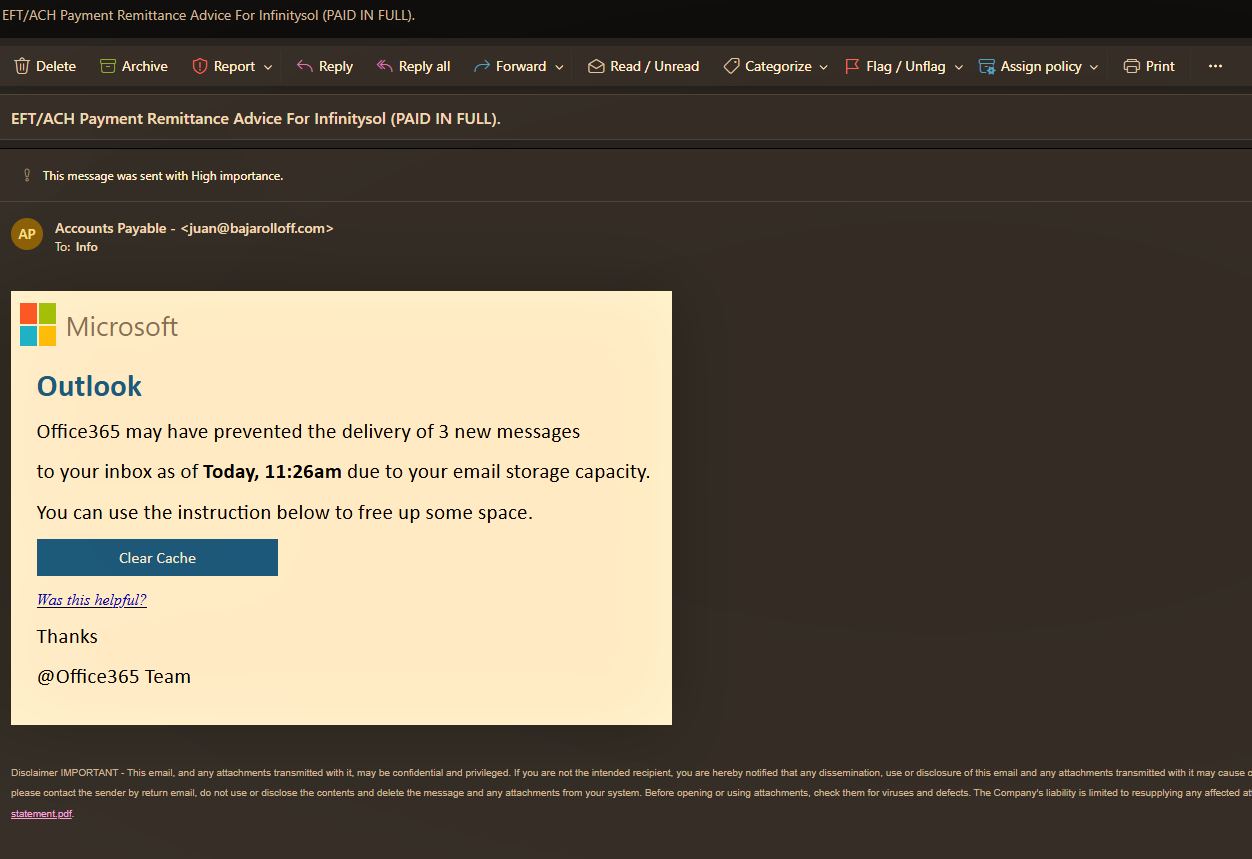Expand the Forward options chevron
The height and width of the screenshot is (859, 1252).
559,67
